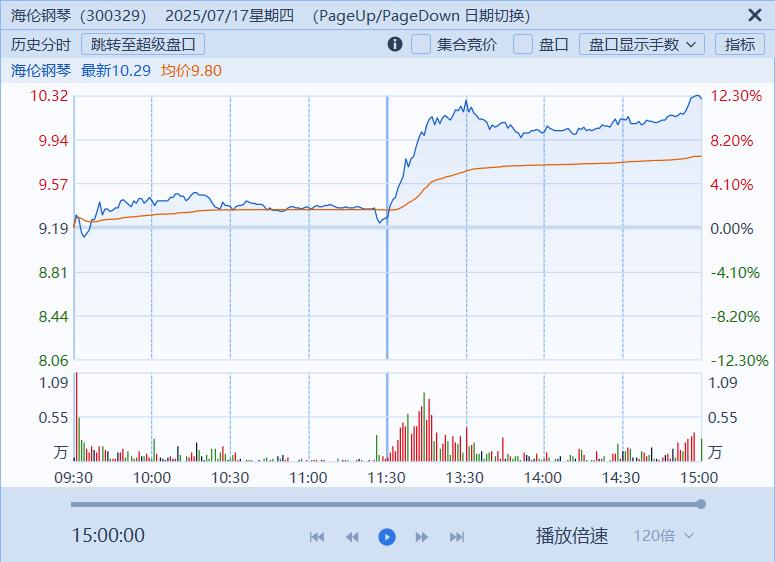This screenshot has width=775, height=562.
Task: Open the 指标 button
Action: tap(740, 44)
